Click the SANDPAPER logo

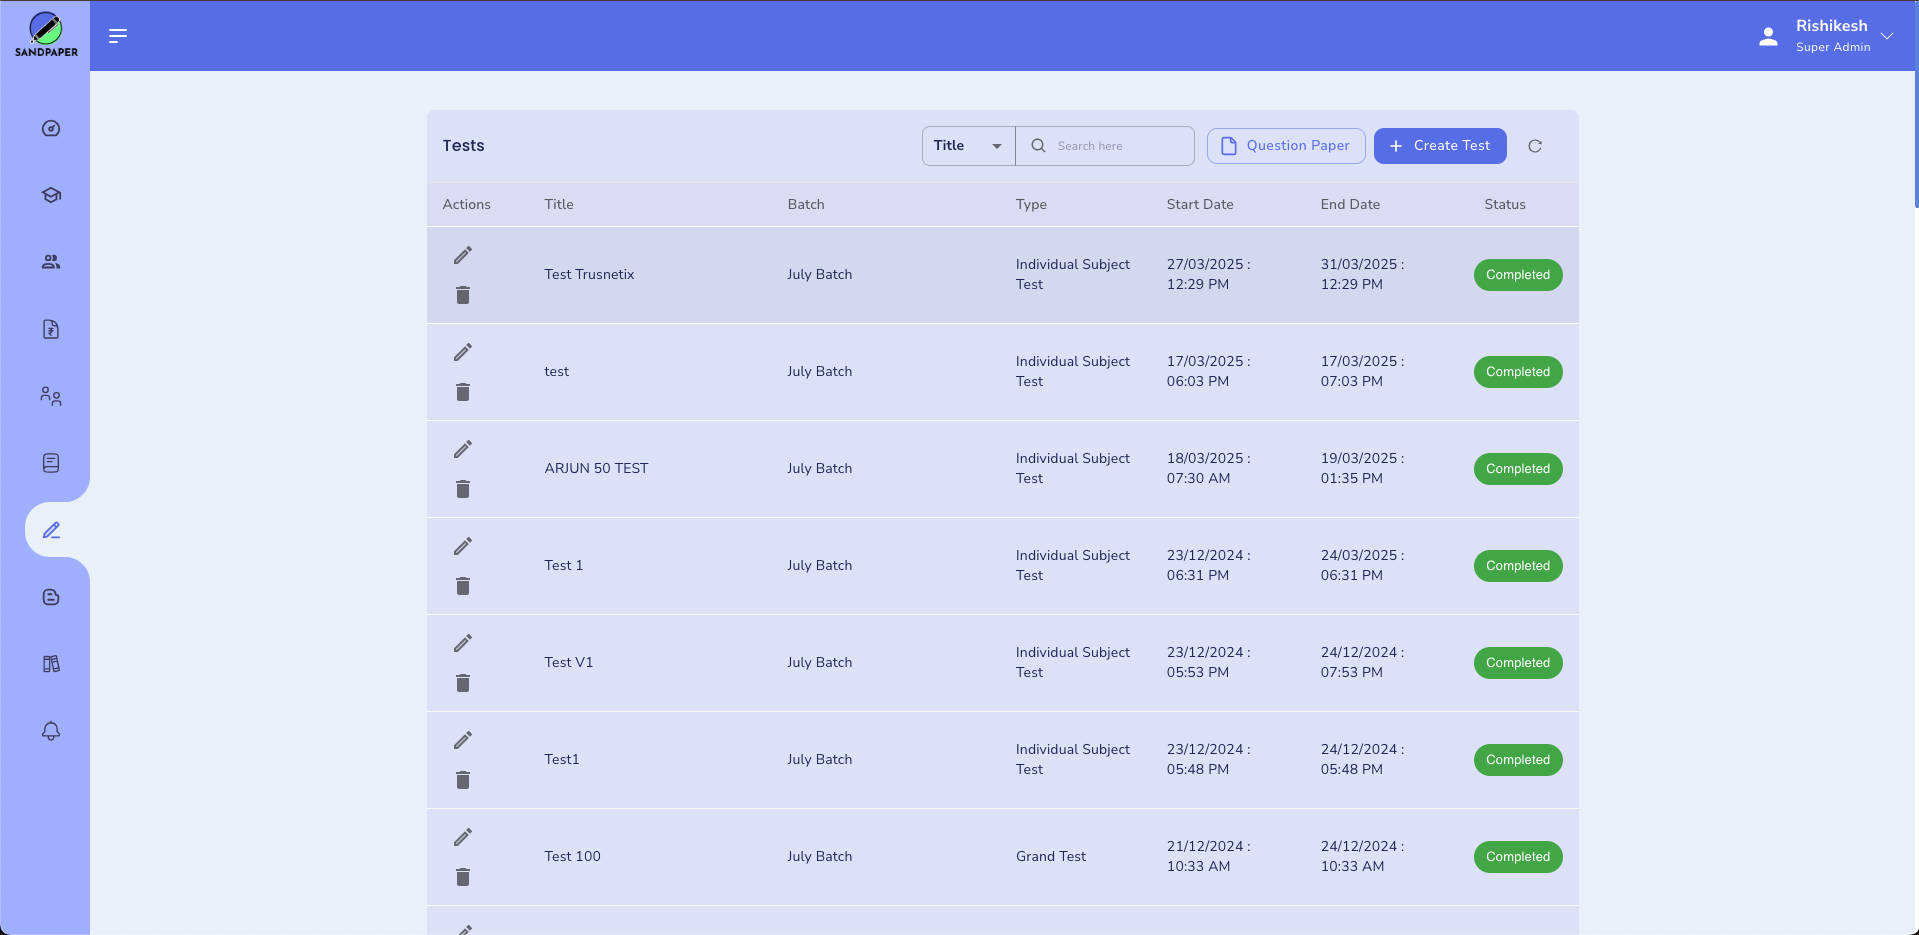click(x=44, y=33)
